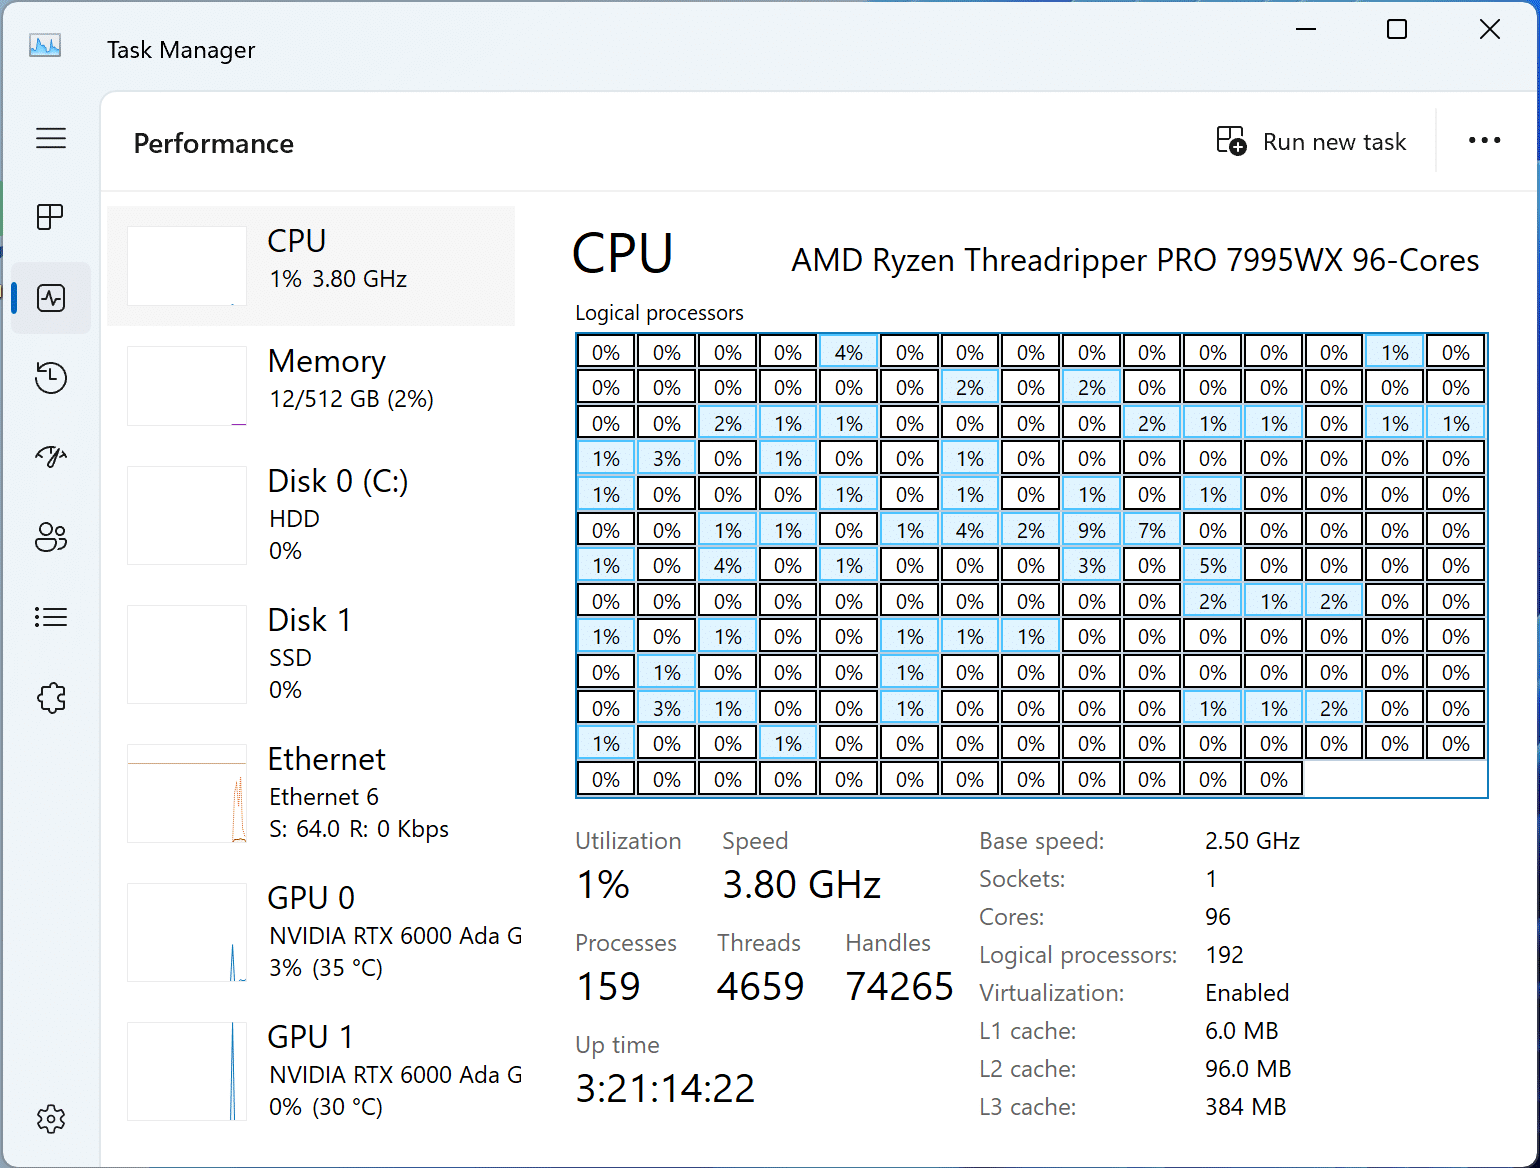Click the 5% logical processor cell
The image size is (1540, 1168).
click(x=1213, y=566)
